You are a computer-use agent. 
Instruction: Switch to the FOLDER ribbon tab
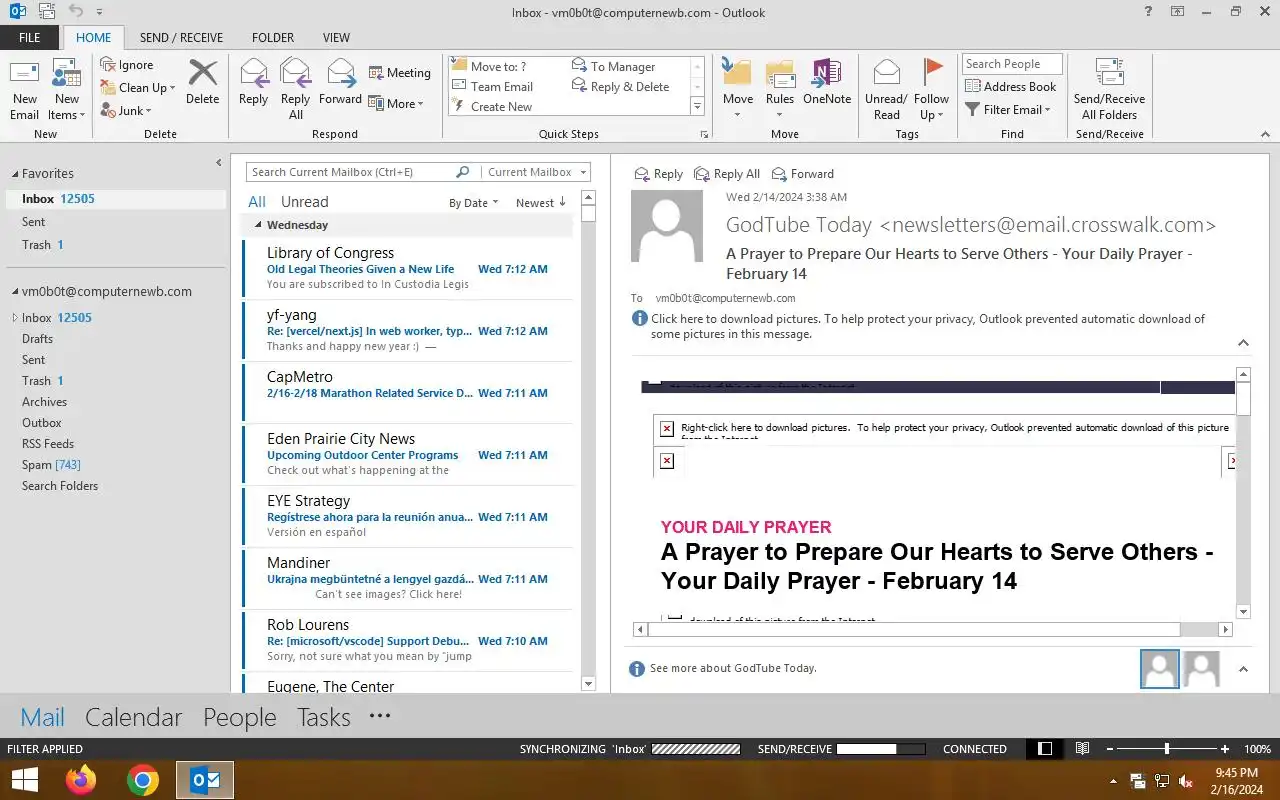coord(273,38)
